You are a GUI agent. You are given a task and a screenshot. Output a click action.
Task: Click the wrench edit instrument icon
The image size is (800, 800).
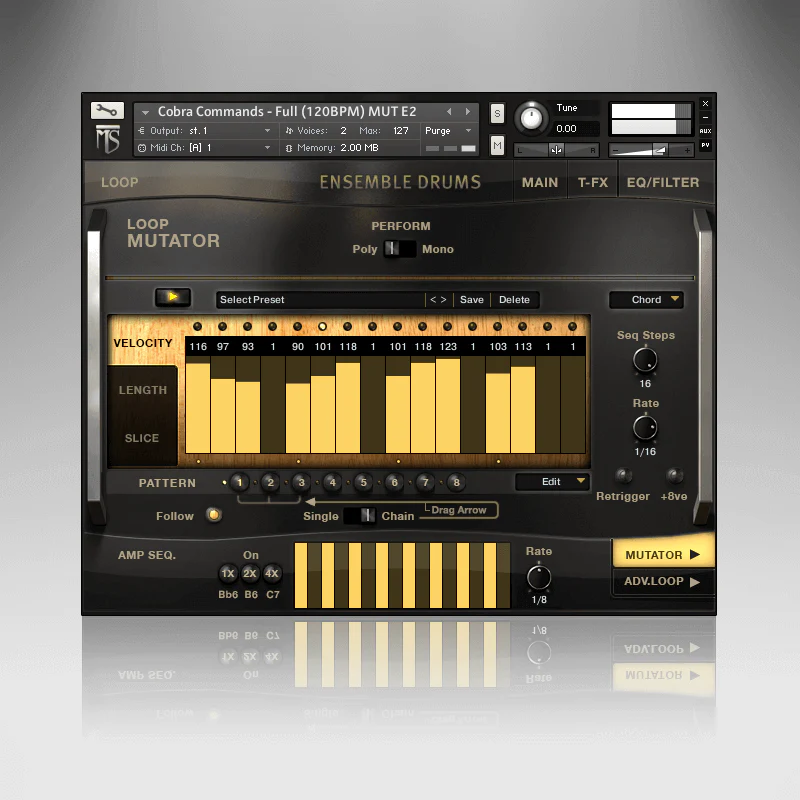106,111
